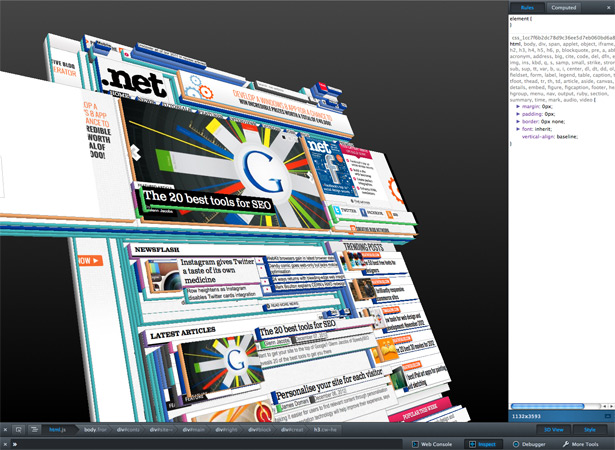This screenshot has height=450, width=615.
Task: Click the LATEST ARTICLES heading
Action: click(183, 333)
